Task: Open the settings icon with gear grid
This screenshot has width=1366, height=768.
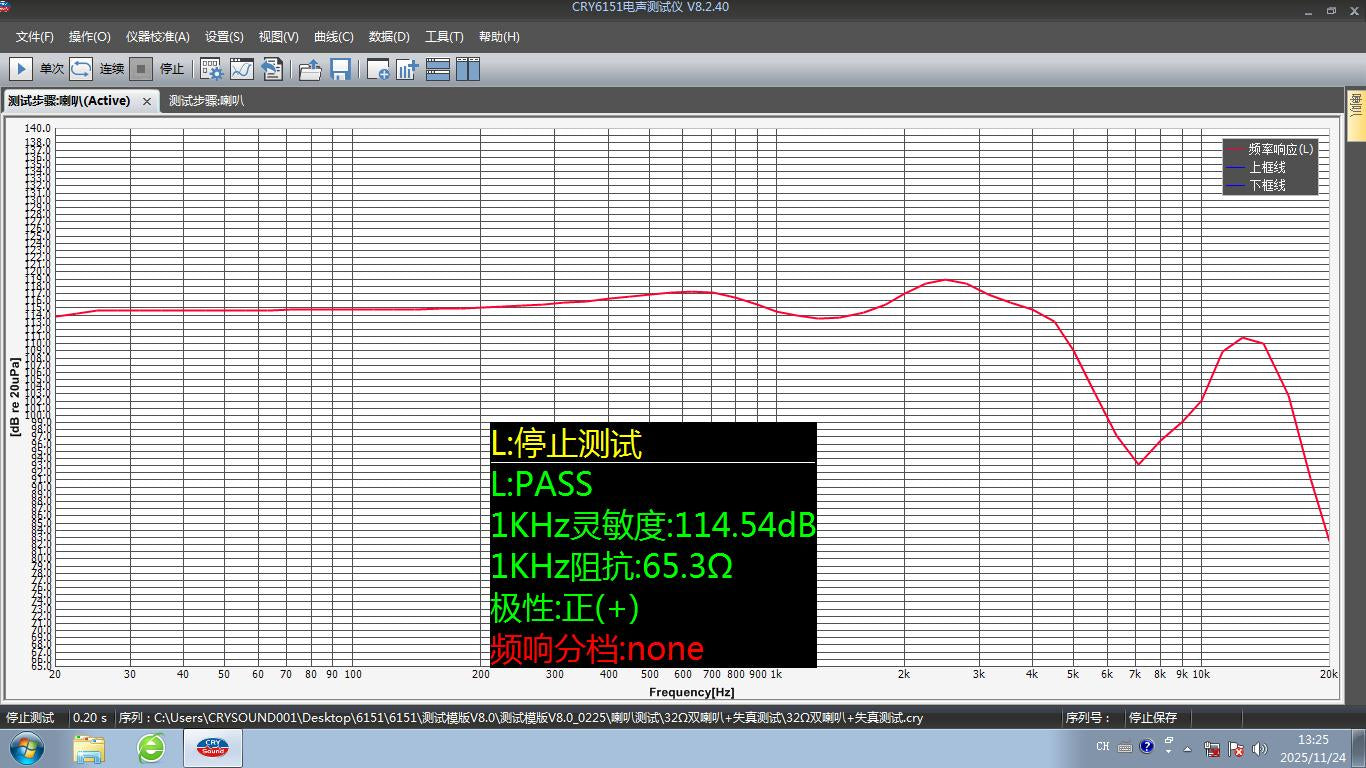Action: 212,69
